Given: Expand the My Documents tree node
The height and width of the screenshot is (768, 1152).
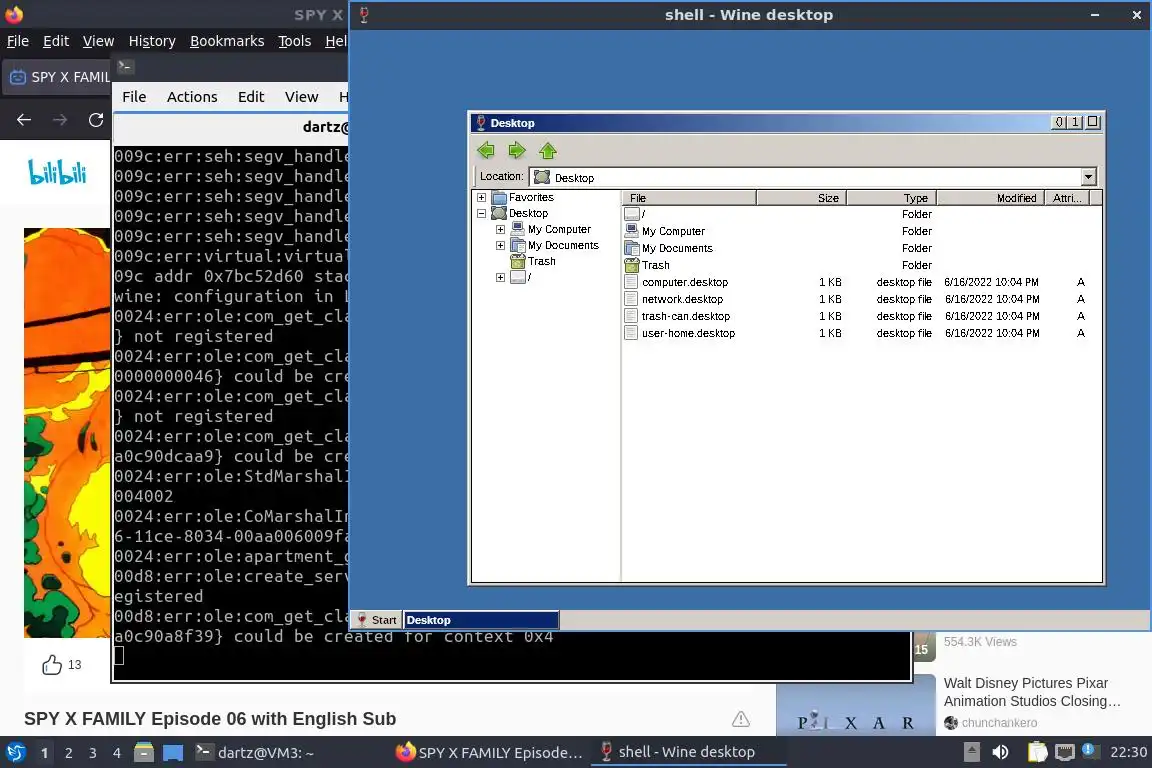Looking at the screenshot, I should 500,245.
